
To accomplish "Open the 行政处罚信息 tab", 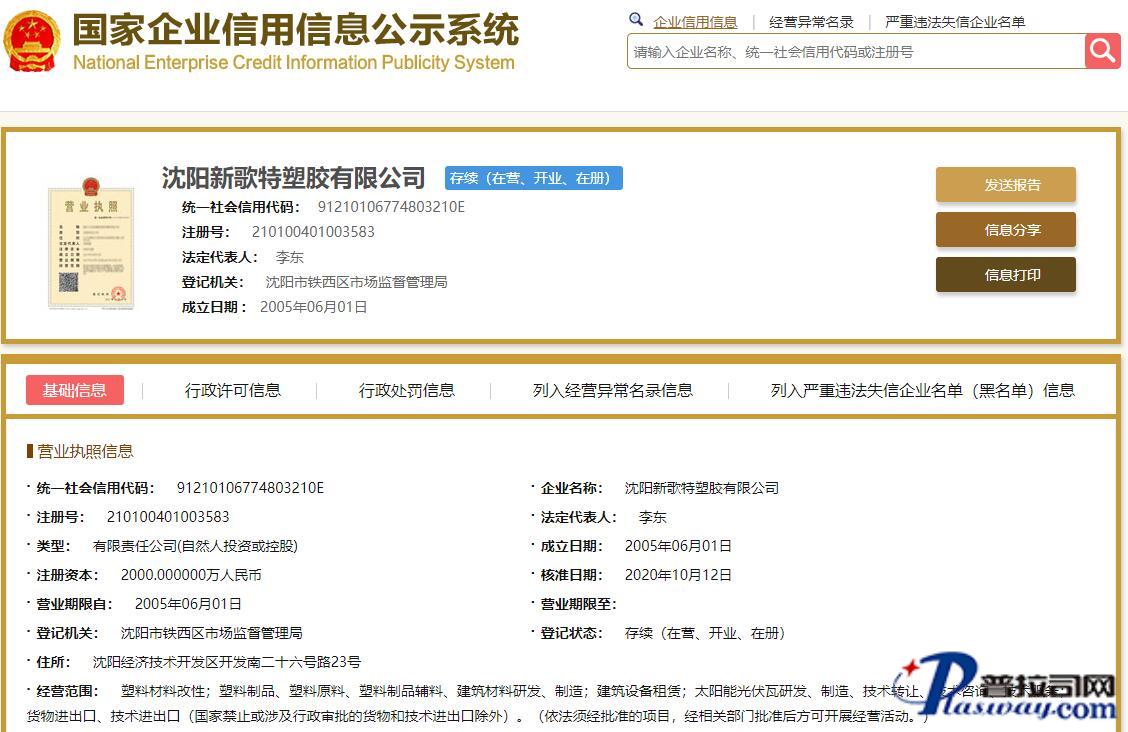I will (x=407, y=390).
